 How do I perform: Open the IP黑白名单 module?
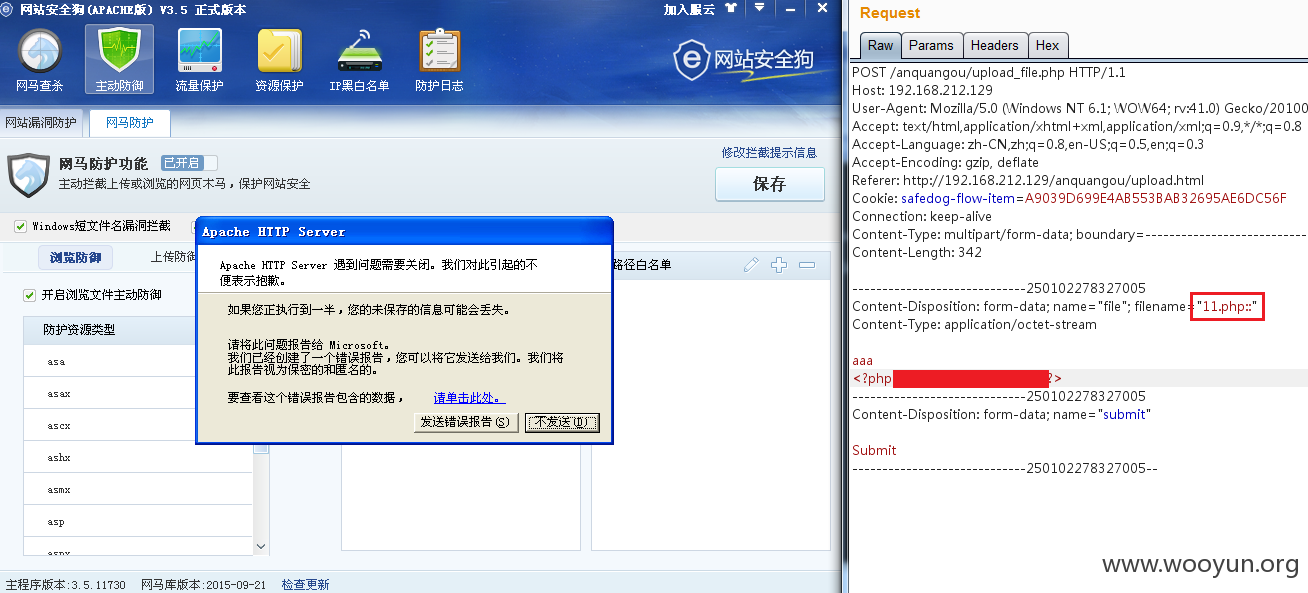[359, 61]
